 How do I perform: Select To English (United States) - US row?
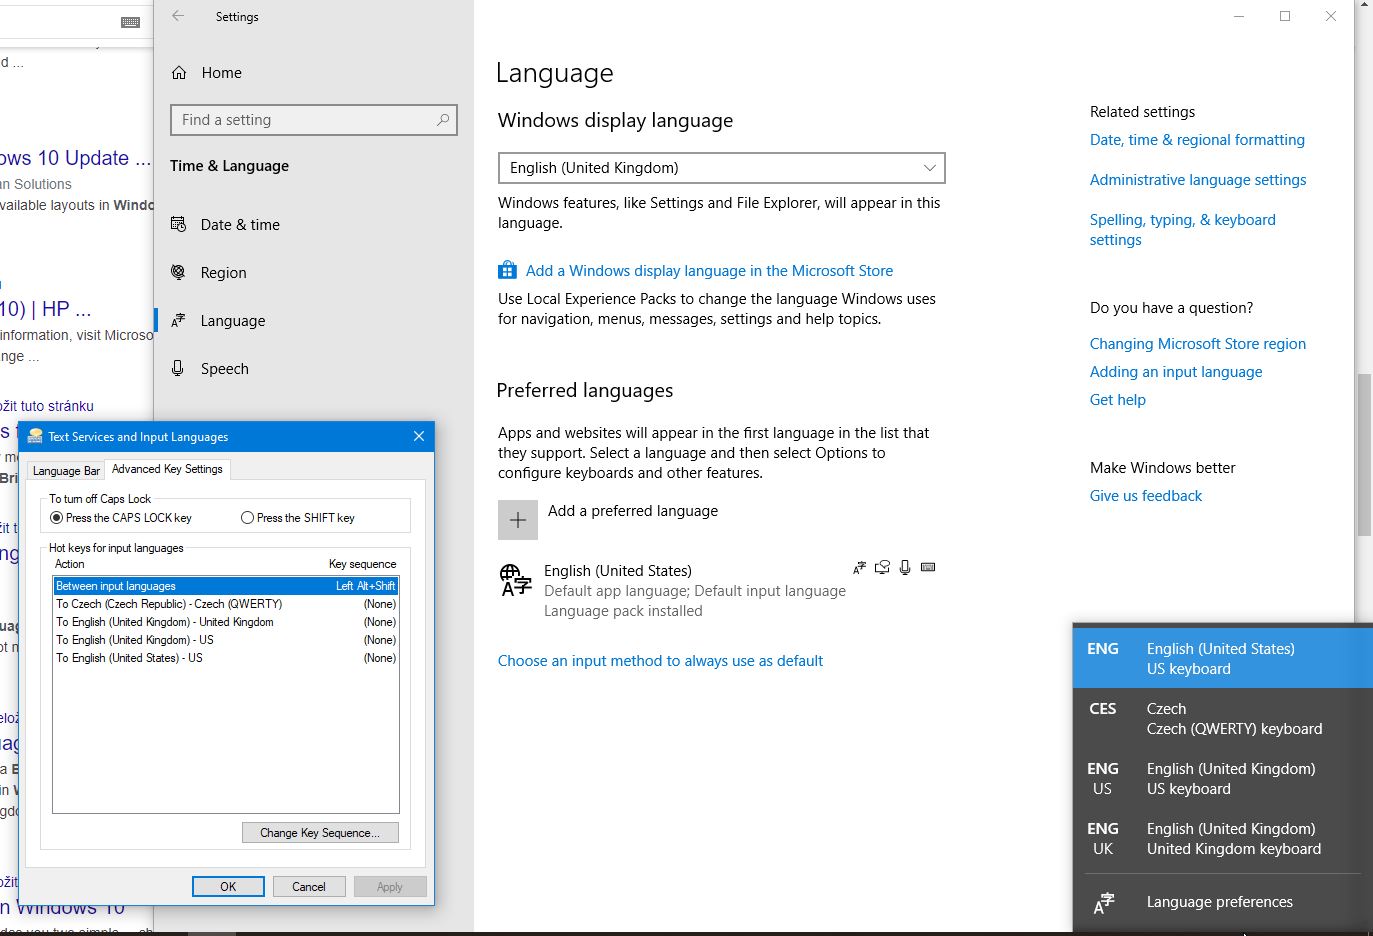[x=226, y=658]
